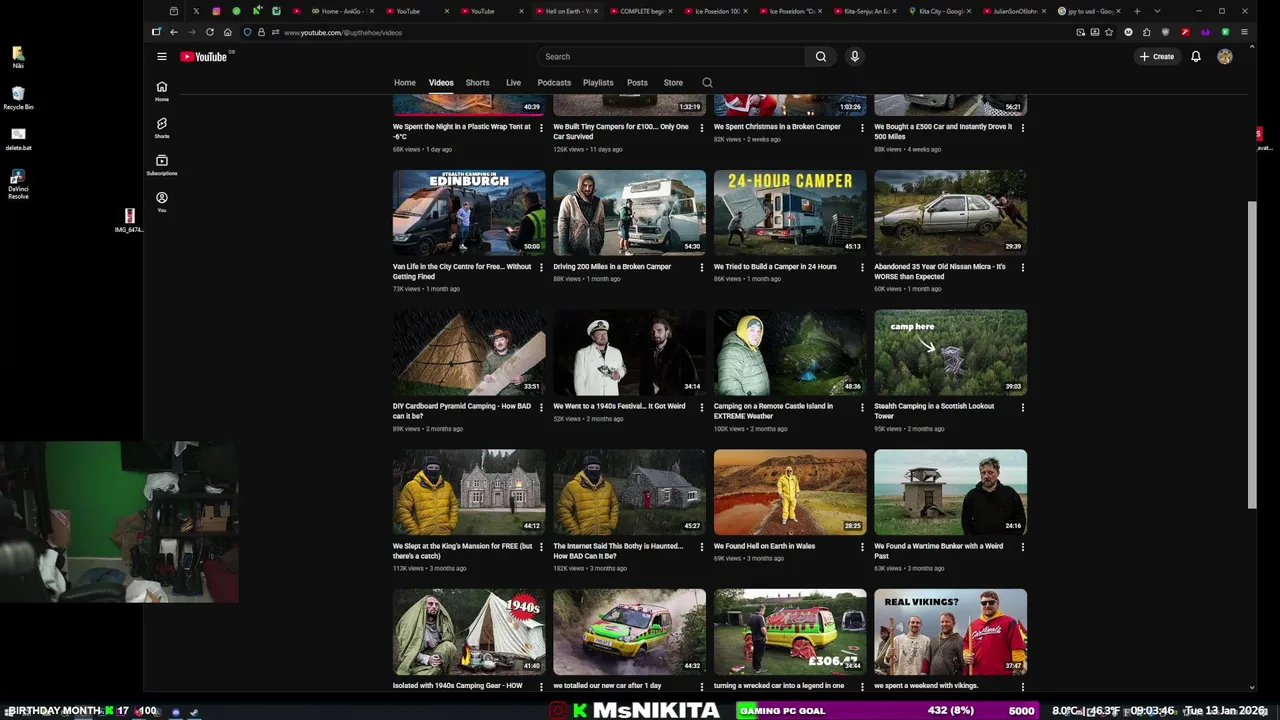The height and width of the screenshot is (720, 1280).
Task: Open options for Haunted Bothy video
Action: click(x=701, y=548)
